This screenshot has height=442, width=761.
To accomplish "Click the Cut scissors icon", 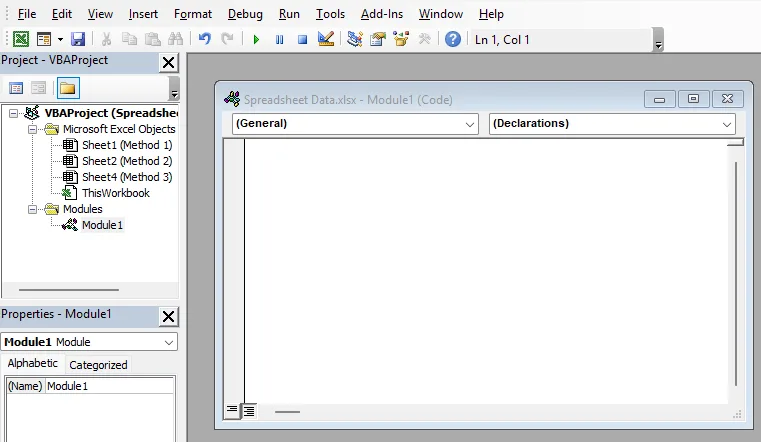I will tap(106, 39).
